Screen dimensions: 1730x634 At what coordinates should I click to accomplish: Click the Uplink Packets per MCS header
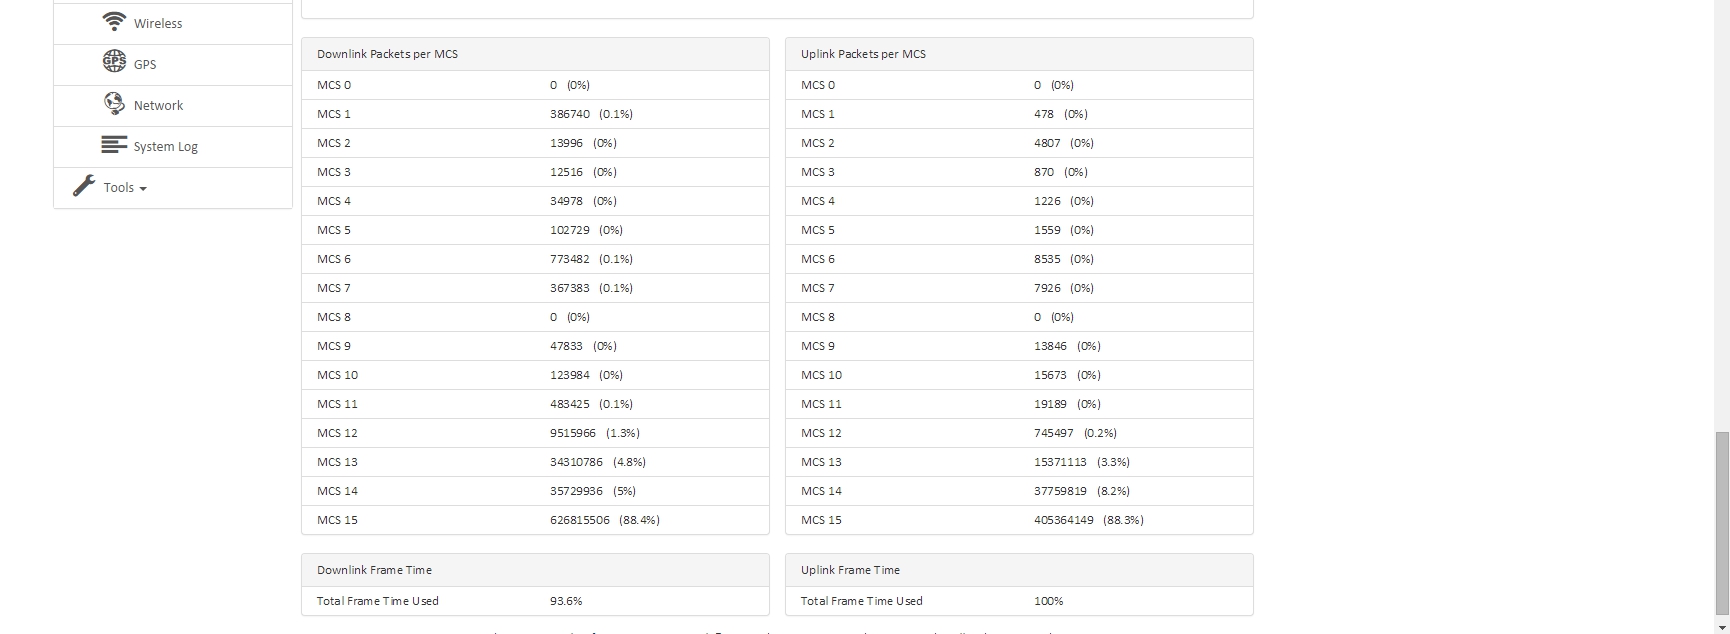click(x=863, y=54)
